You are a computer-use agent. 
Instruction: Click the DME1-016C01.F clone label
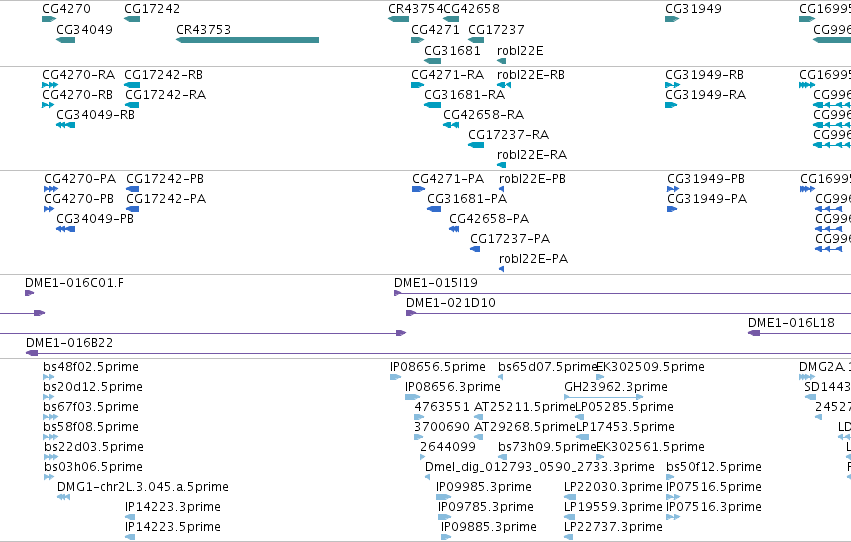click(74, 283)
